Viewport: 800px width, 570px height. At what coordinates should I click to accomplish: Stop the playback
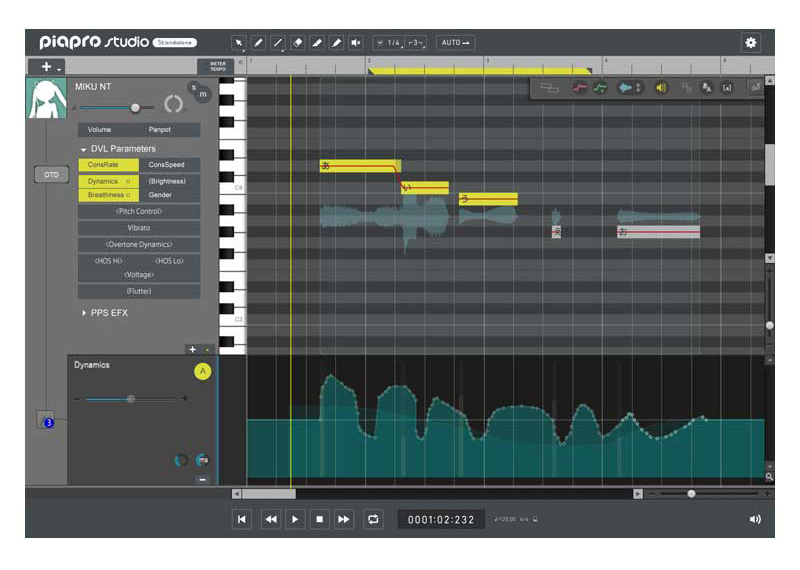click(x=319, y=519)
